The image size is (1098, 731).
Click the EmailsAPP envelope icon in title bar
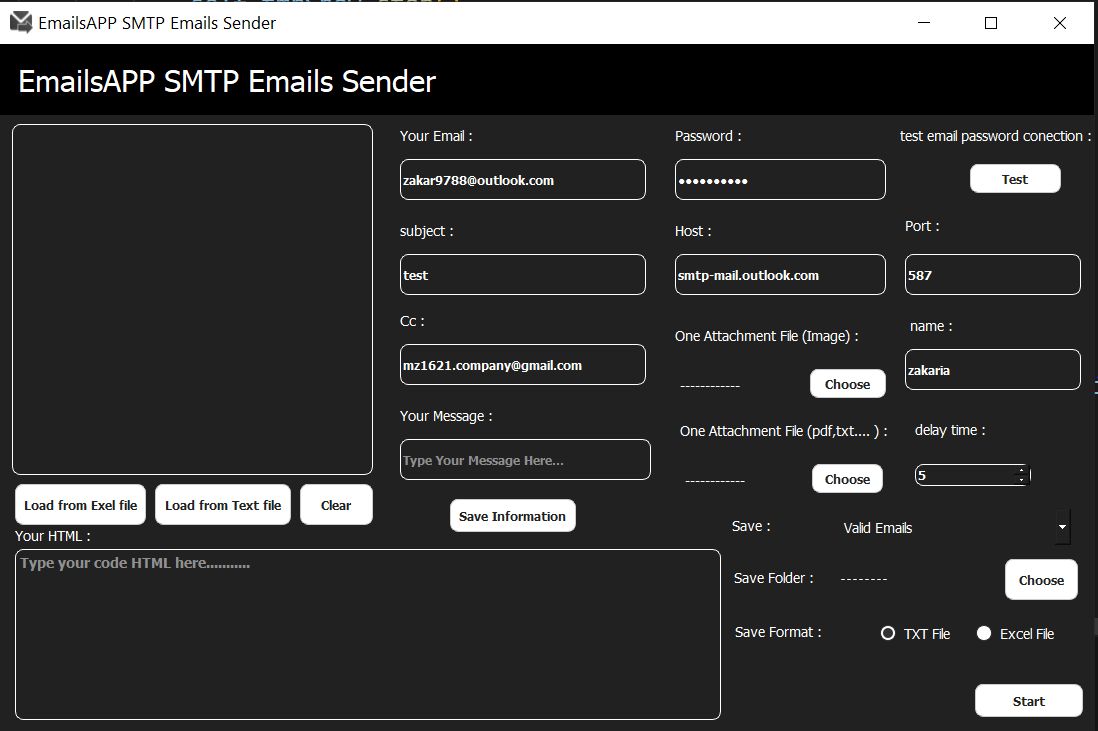pos(21,22)
